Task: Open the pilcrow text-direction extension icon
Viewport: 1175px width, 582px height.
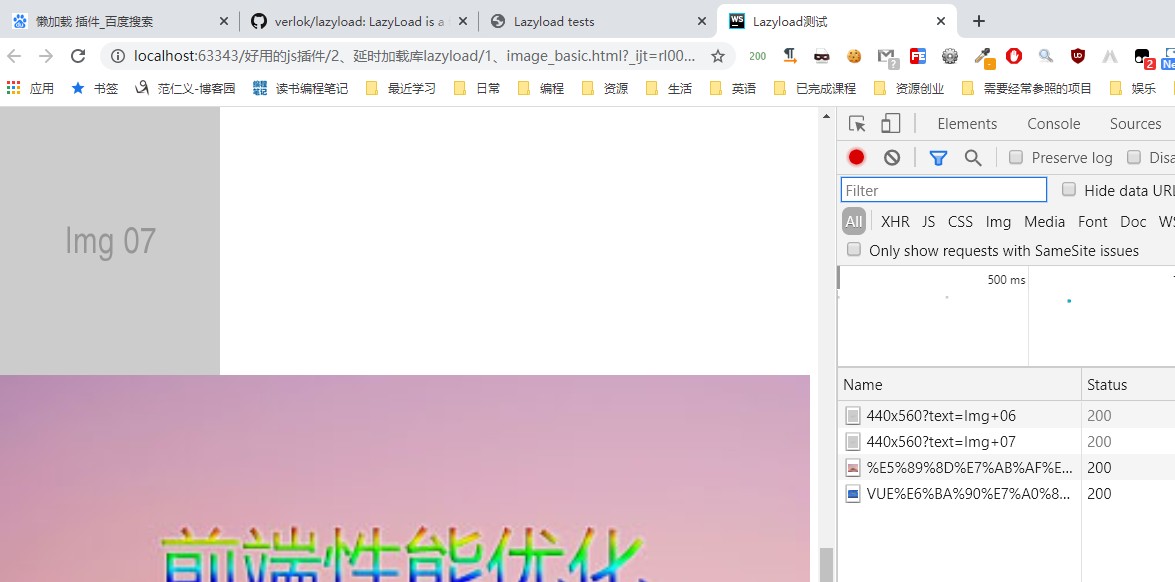Action: pos(790,55)
